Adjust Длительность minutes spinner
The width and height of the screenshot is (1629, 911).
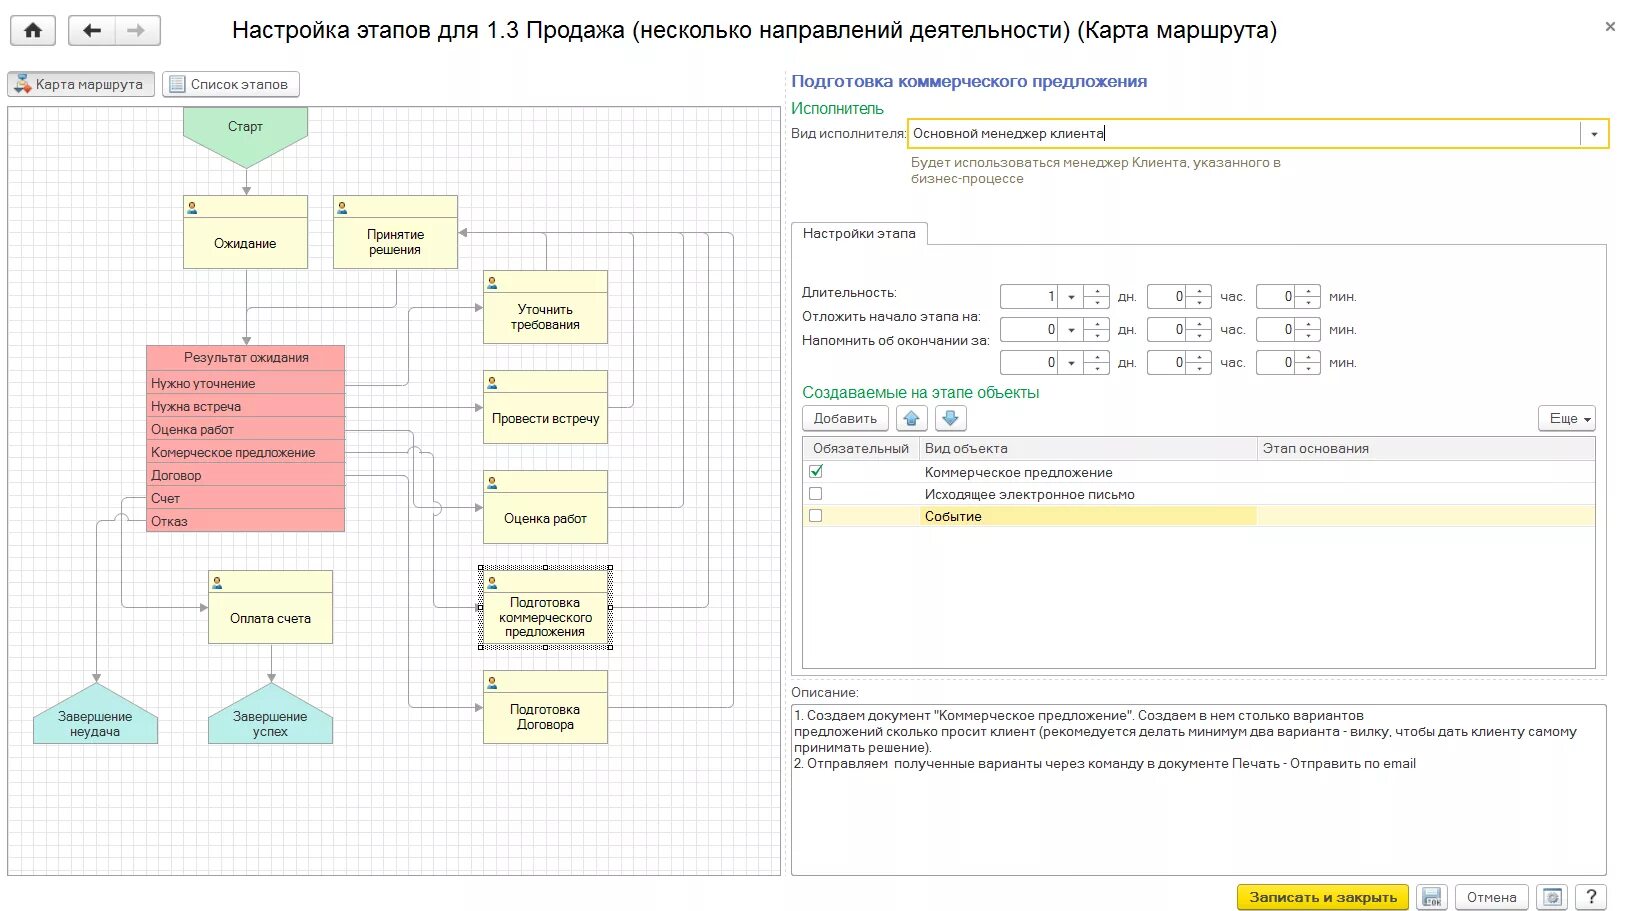pyautogui.click(x=1308, y=297)
